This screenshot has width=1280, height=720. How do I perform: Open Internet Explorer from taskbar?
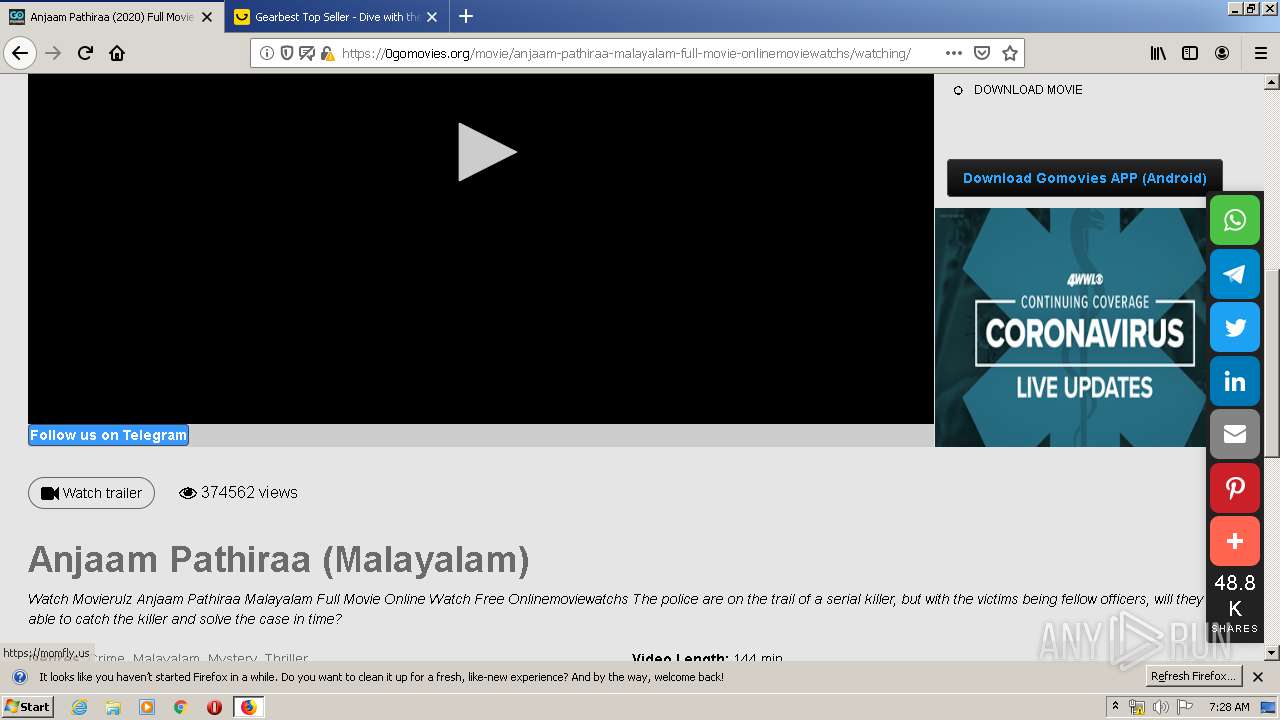coord(79,707)
